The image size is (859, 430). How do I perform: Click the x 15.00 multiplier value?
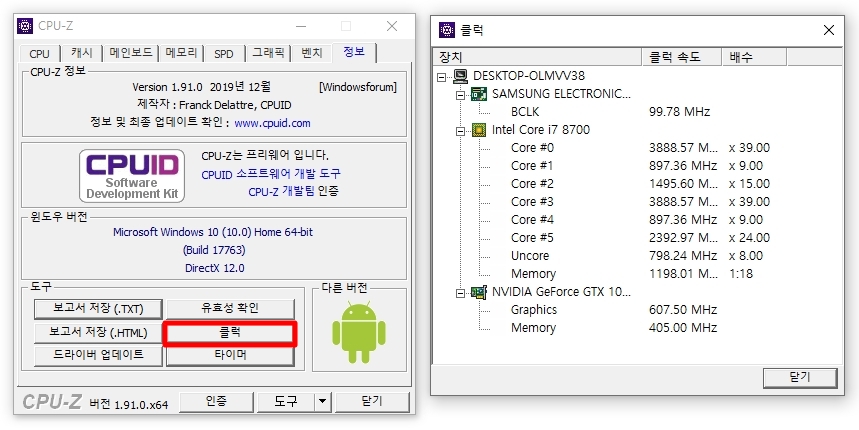749,184
